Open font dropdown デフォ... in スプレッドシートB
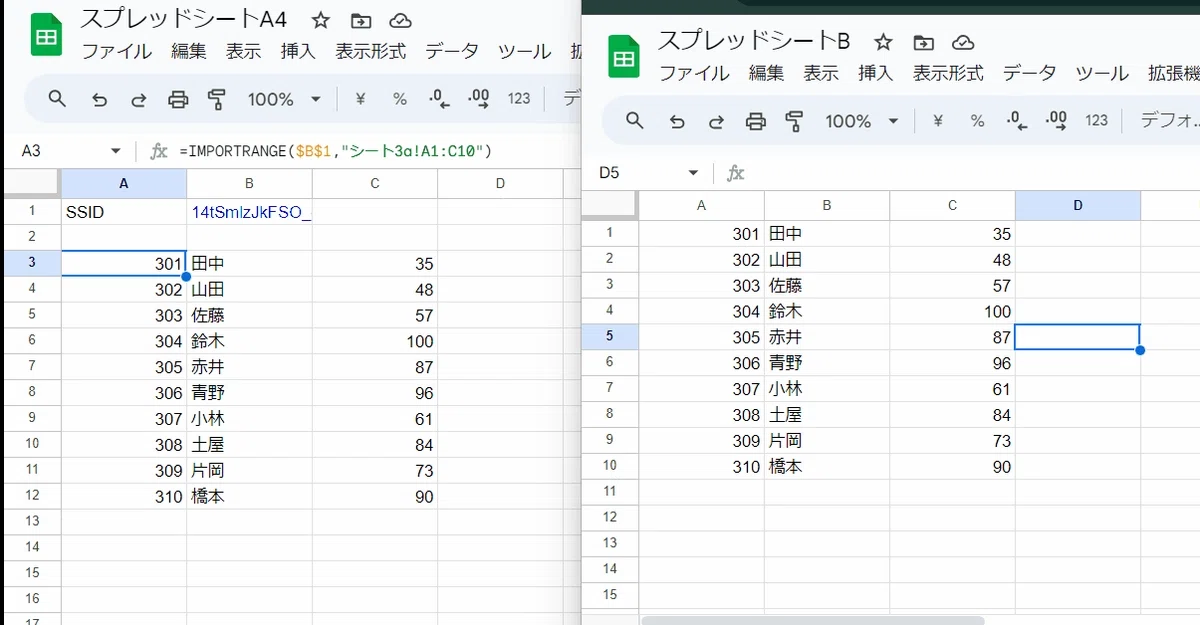Image resolution: width=1200 pixels, height=625 pixels. [1168, 121]
